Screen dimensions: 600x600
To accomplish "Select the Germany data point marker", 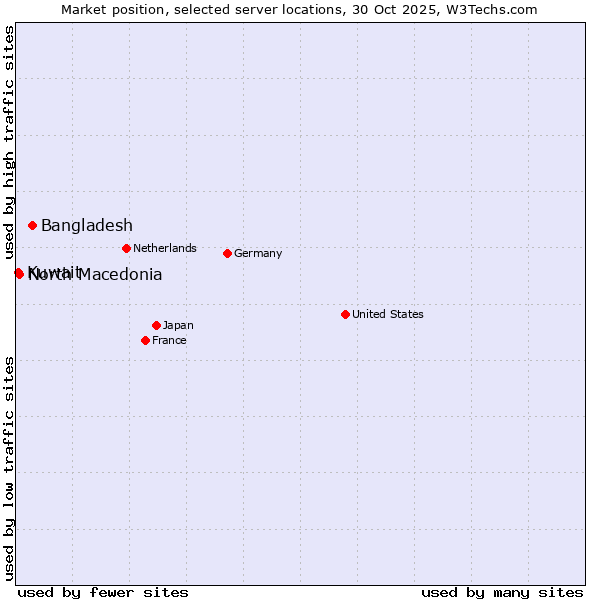I will click(228, 254).
